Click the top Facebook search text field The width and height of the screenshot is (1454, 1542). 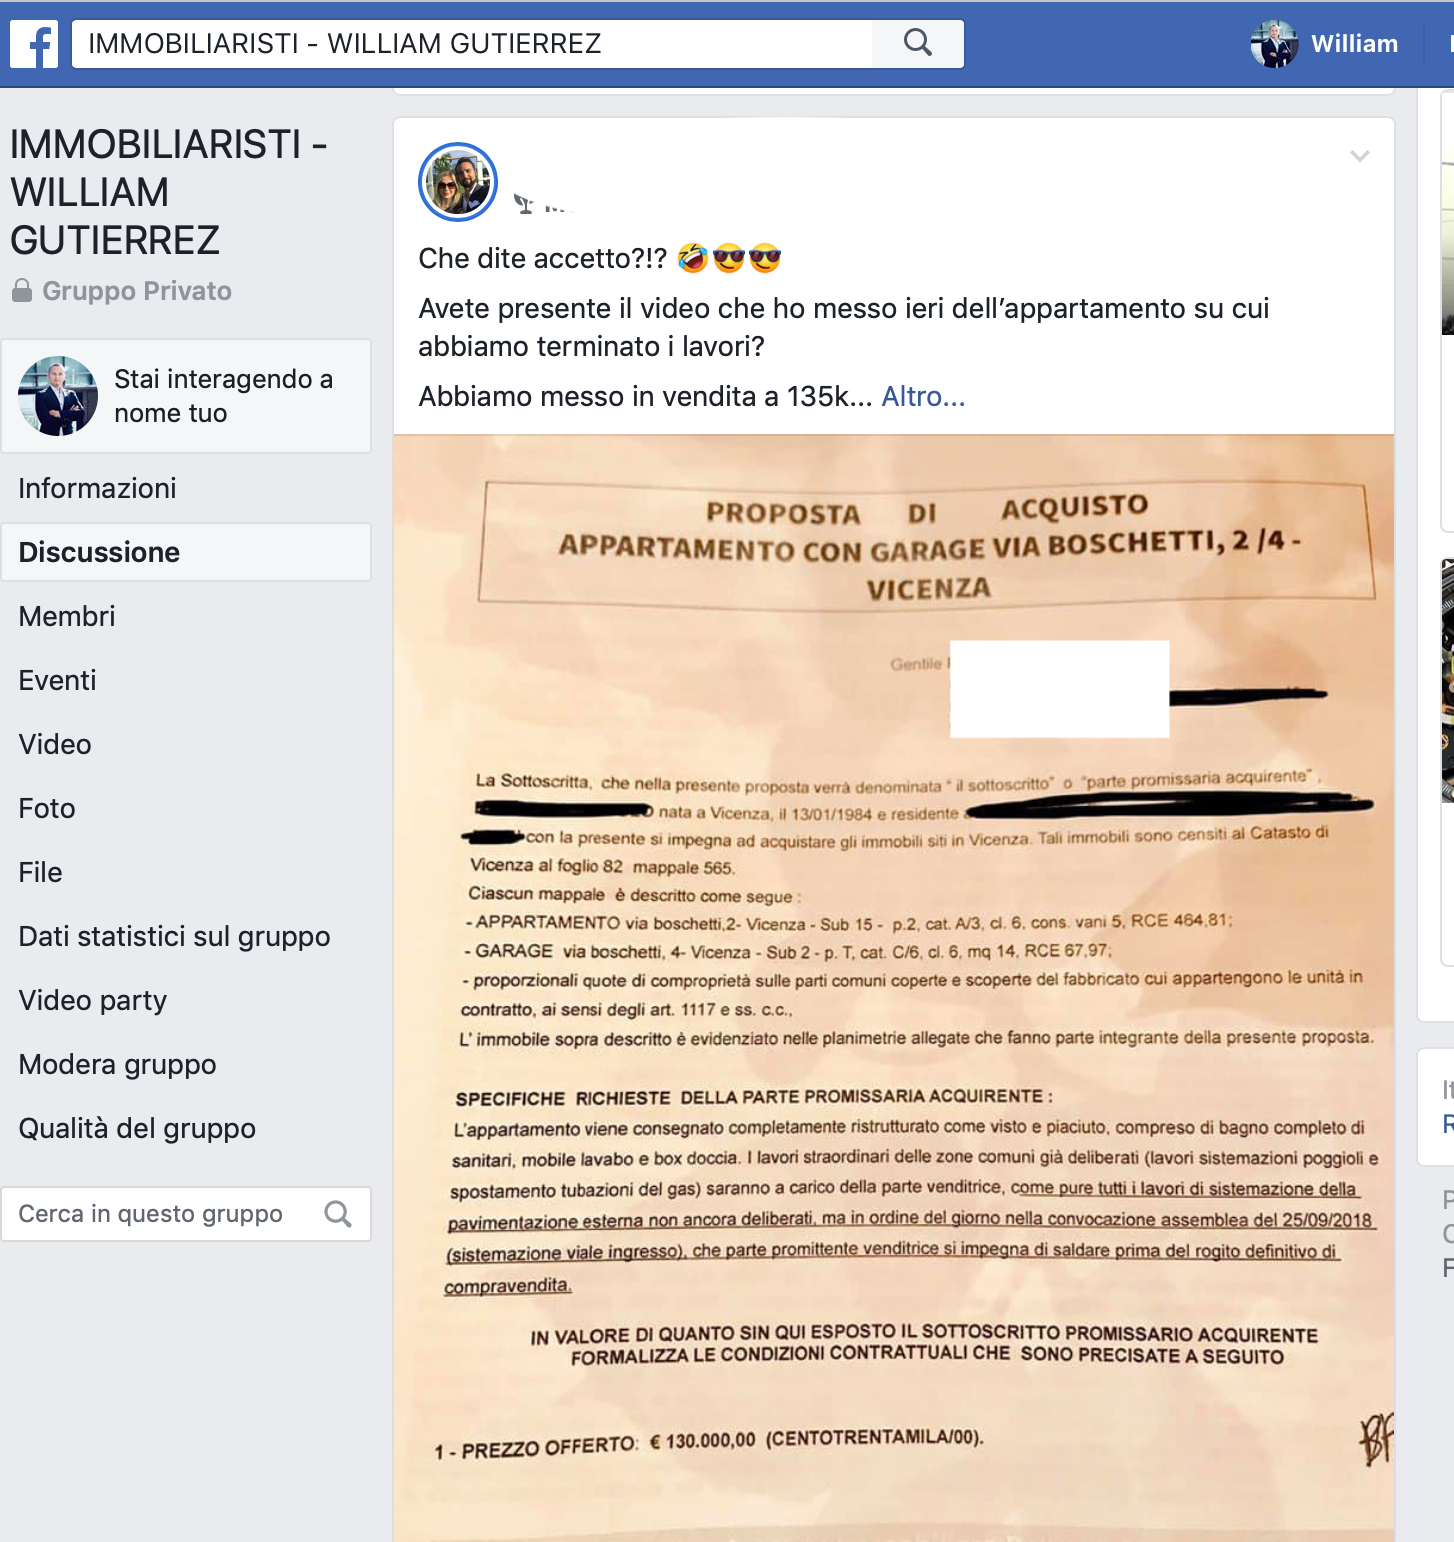[472, 44]
